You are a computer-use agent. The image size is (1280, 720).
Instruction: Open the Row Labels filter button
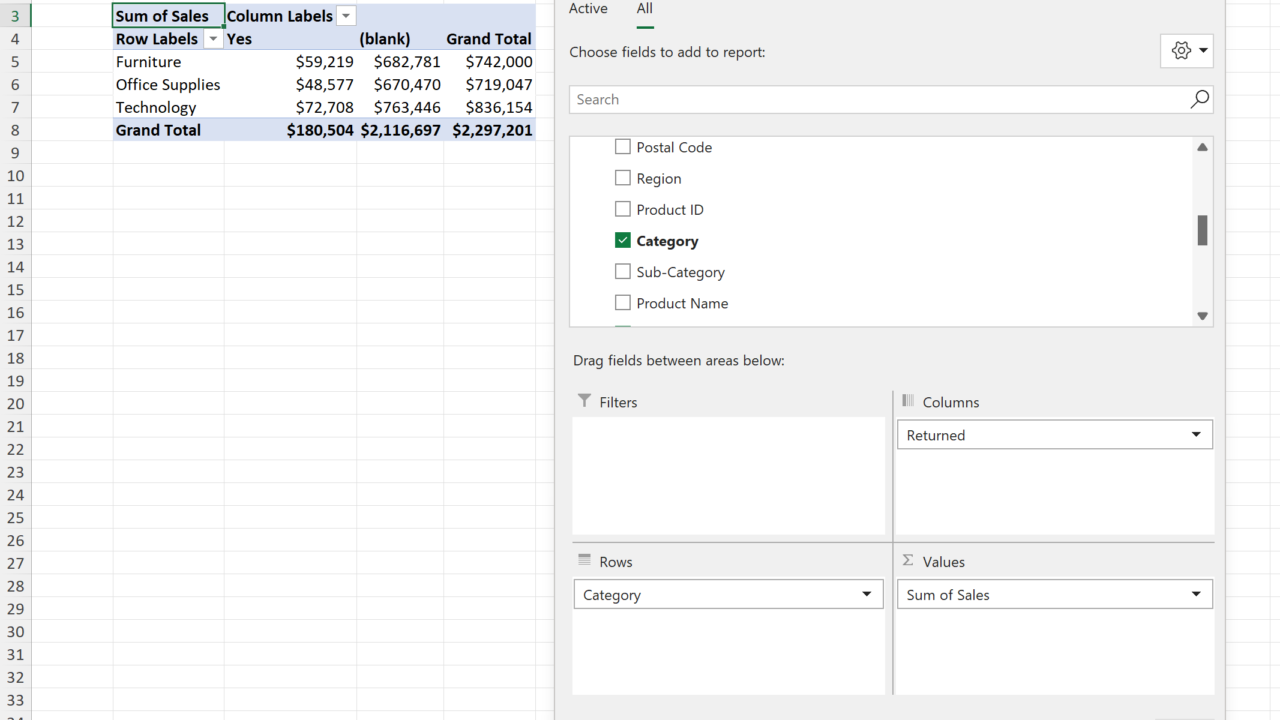pos(213,39)
